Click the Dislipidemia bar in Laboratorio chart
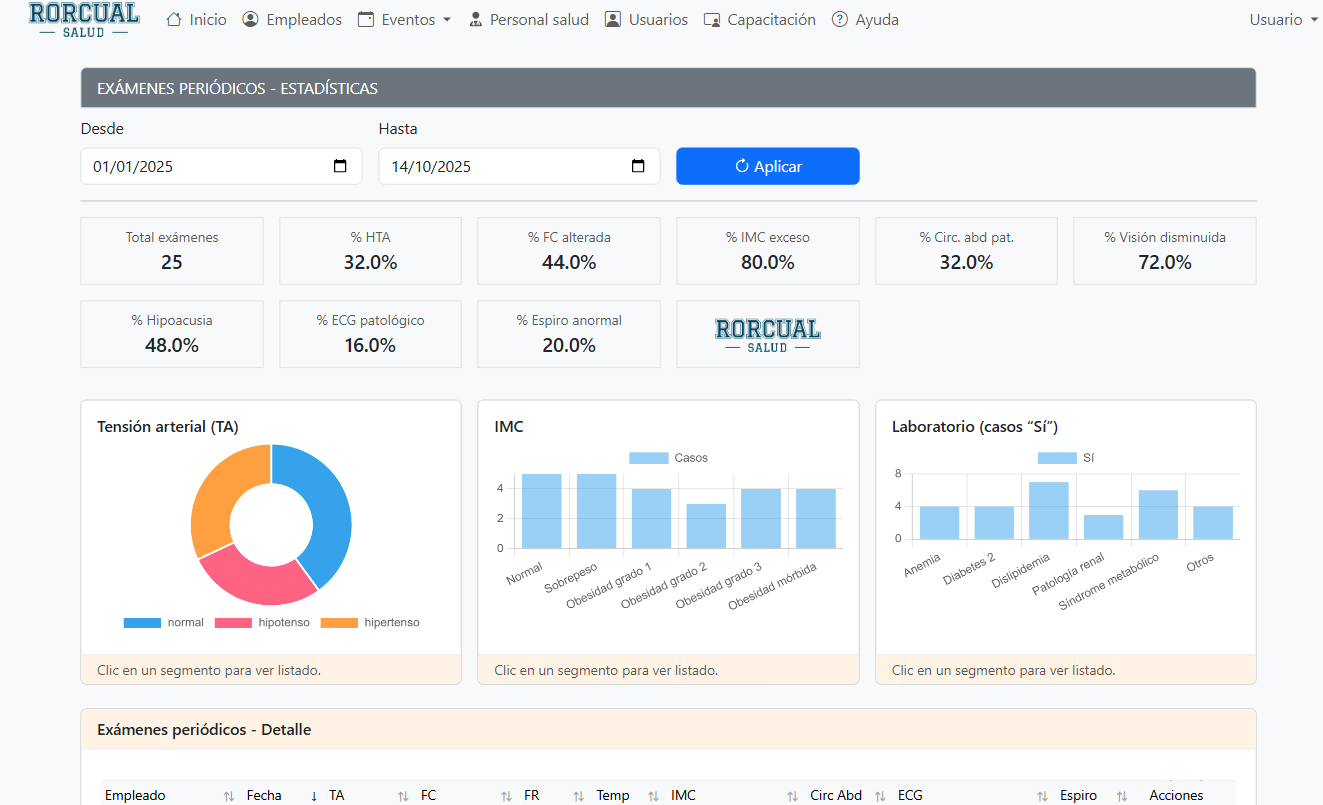 tap(1049, 510)
